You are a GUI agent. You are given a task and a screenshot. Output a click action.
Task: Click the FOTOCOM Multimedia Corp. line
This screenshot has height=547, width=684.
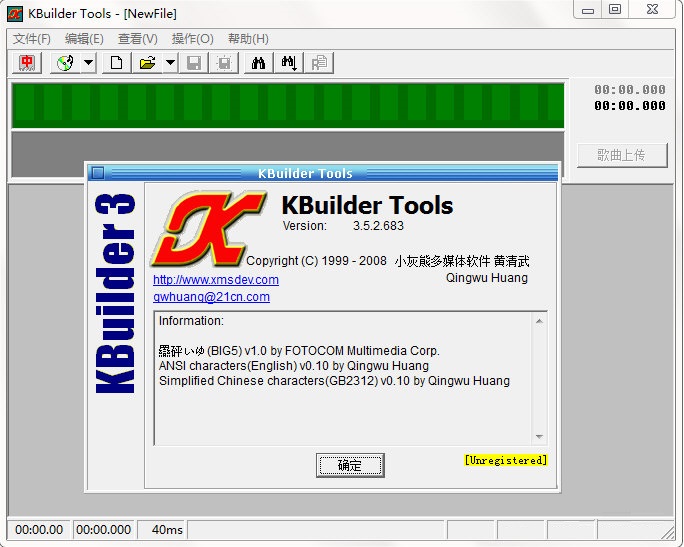(x=299, y=351)
